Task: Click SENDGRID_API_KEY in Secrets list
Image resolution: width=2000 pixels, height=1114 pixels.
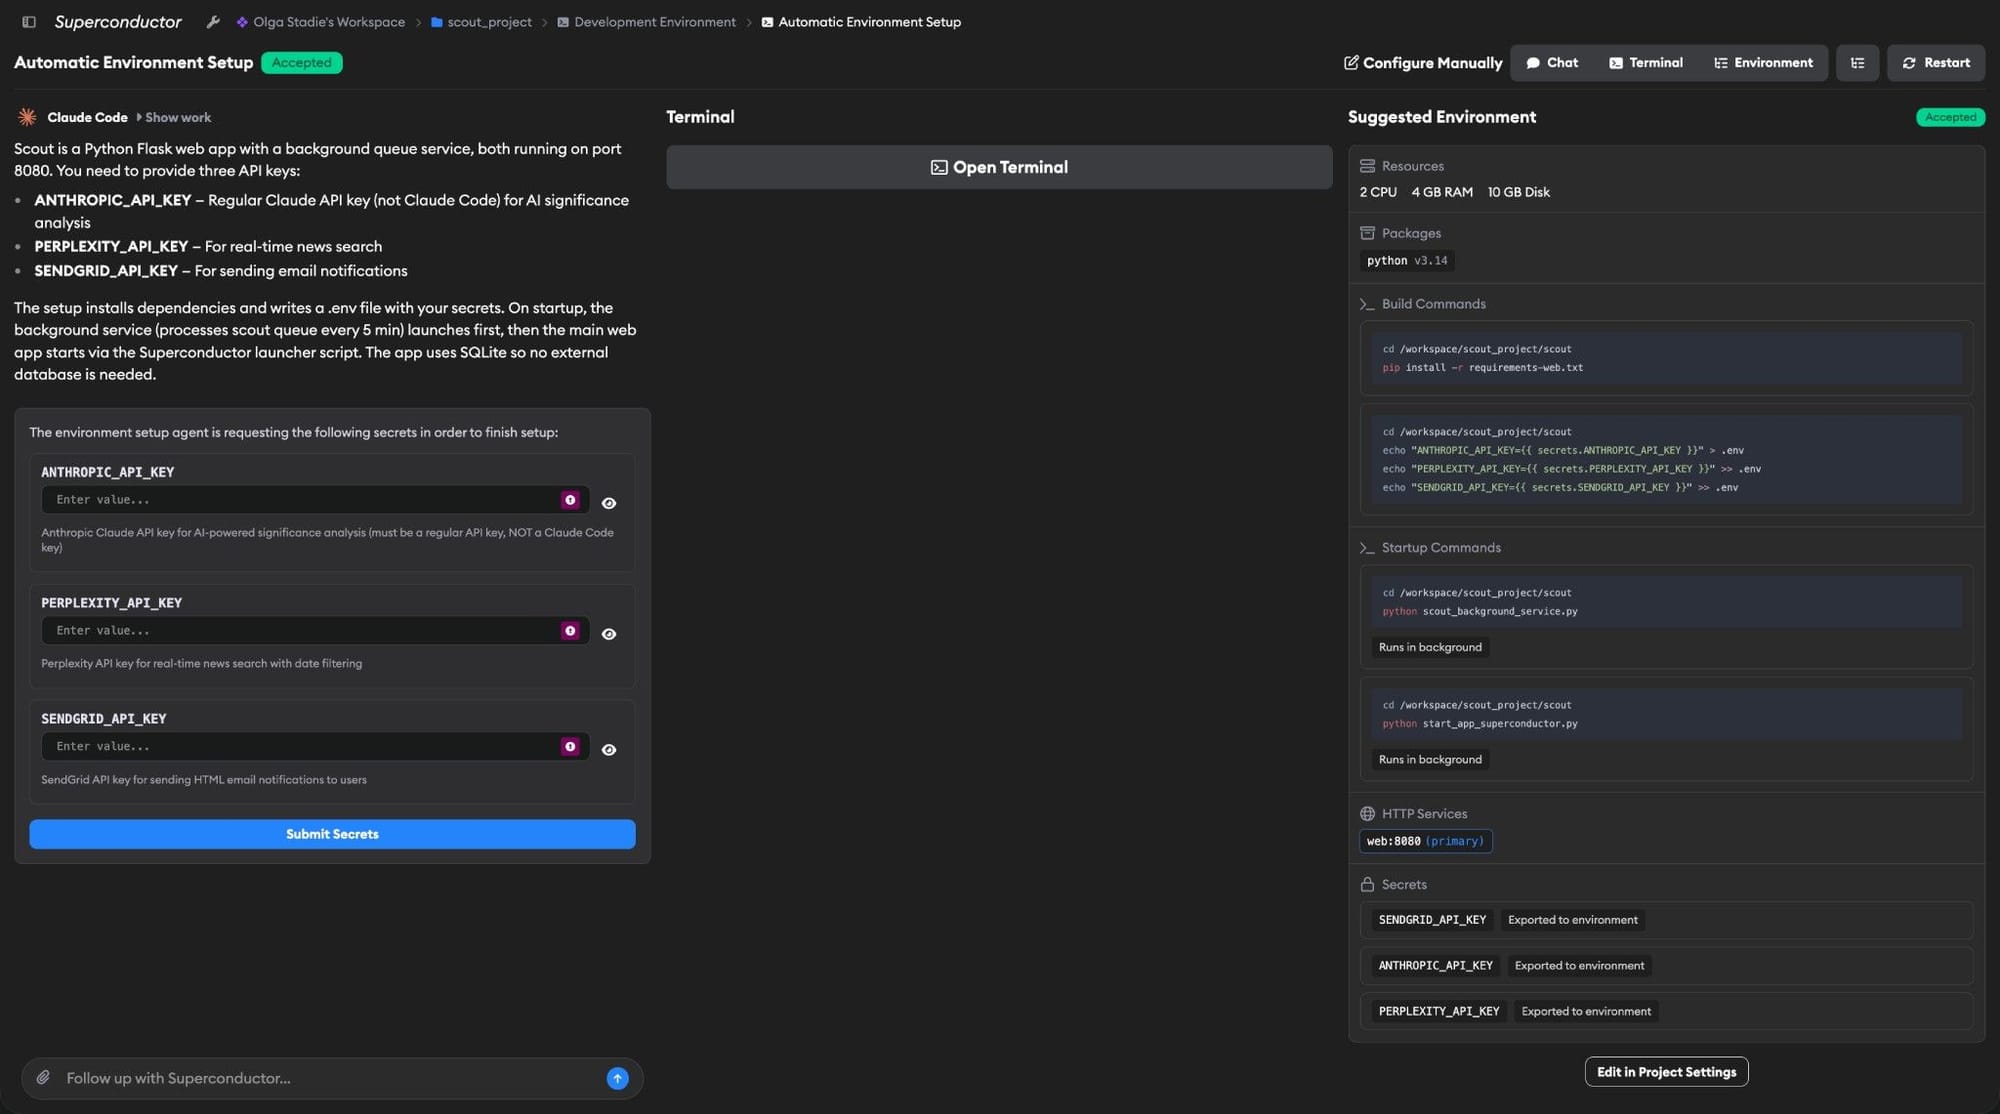Action: click(x=1432, y=920)
